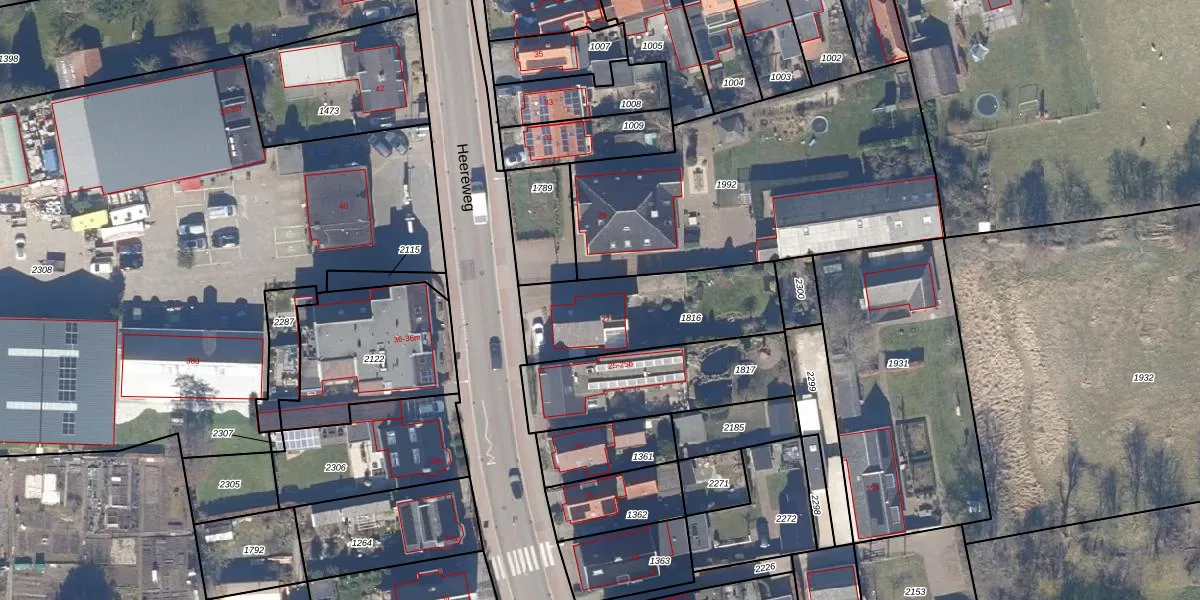Select parcel 2271
Viewport: 1200px width, 600px height.
coord(718,483)
